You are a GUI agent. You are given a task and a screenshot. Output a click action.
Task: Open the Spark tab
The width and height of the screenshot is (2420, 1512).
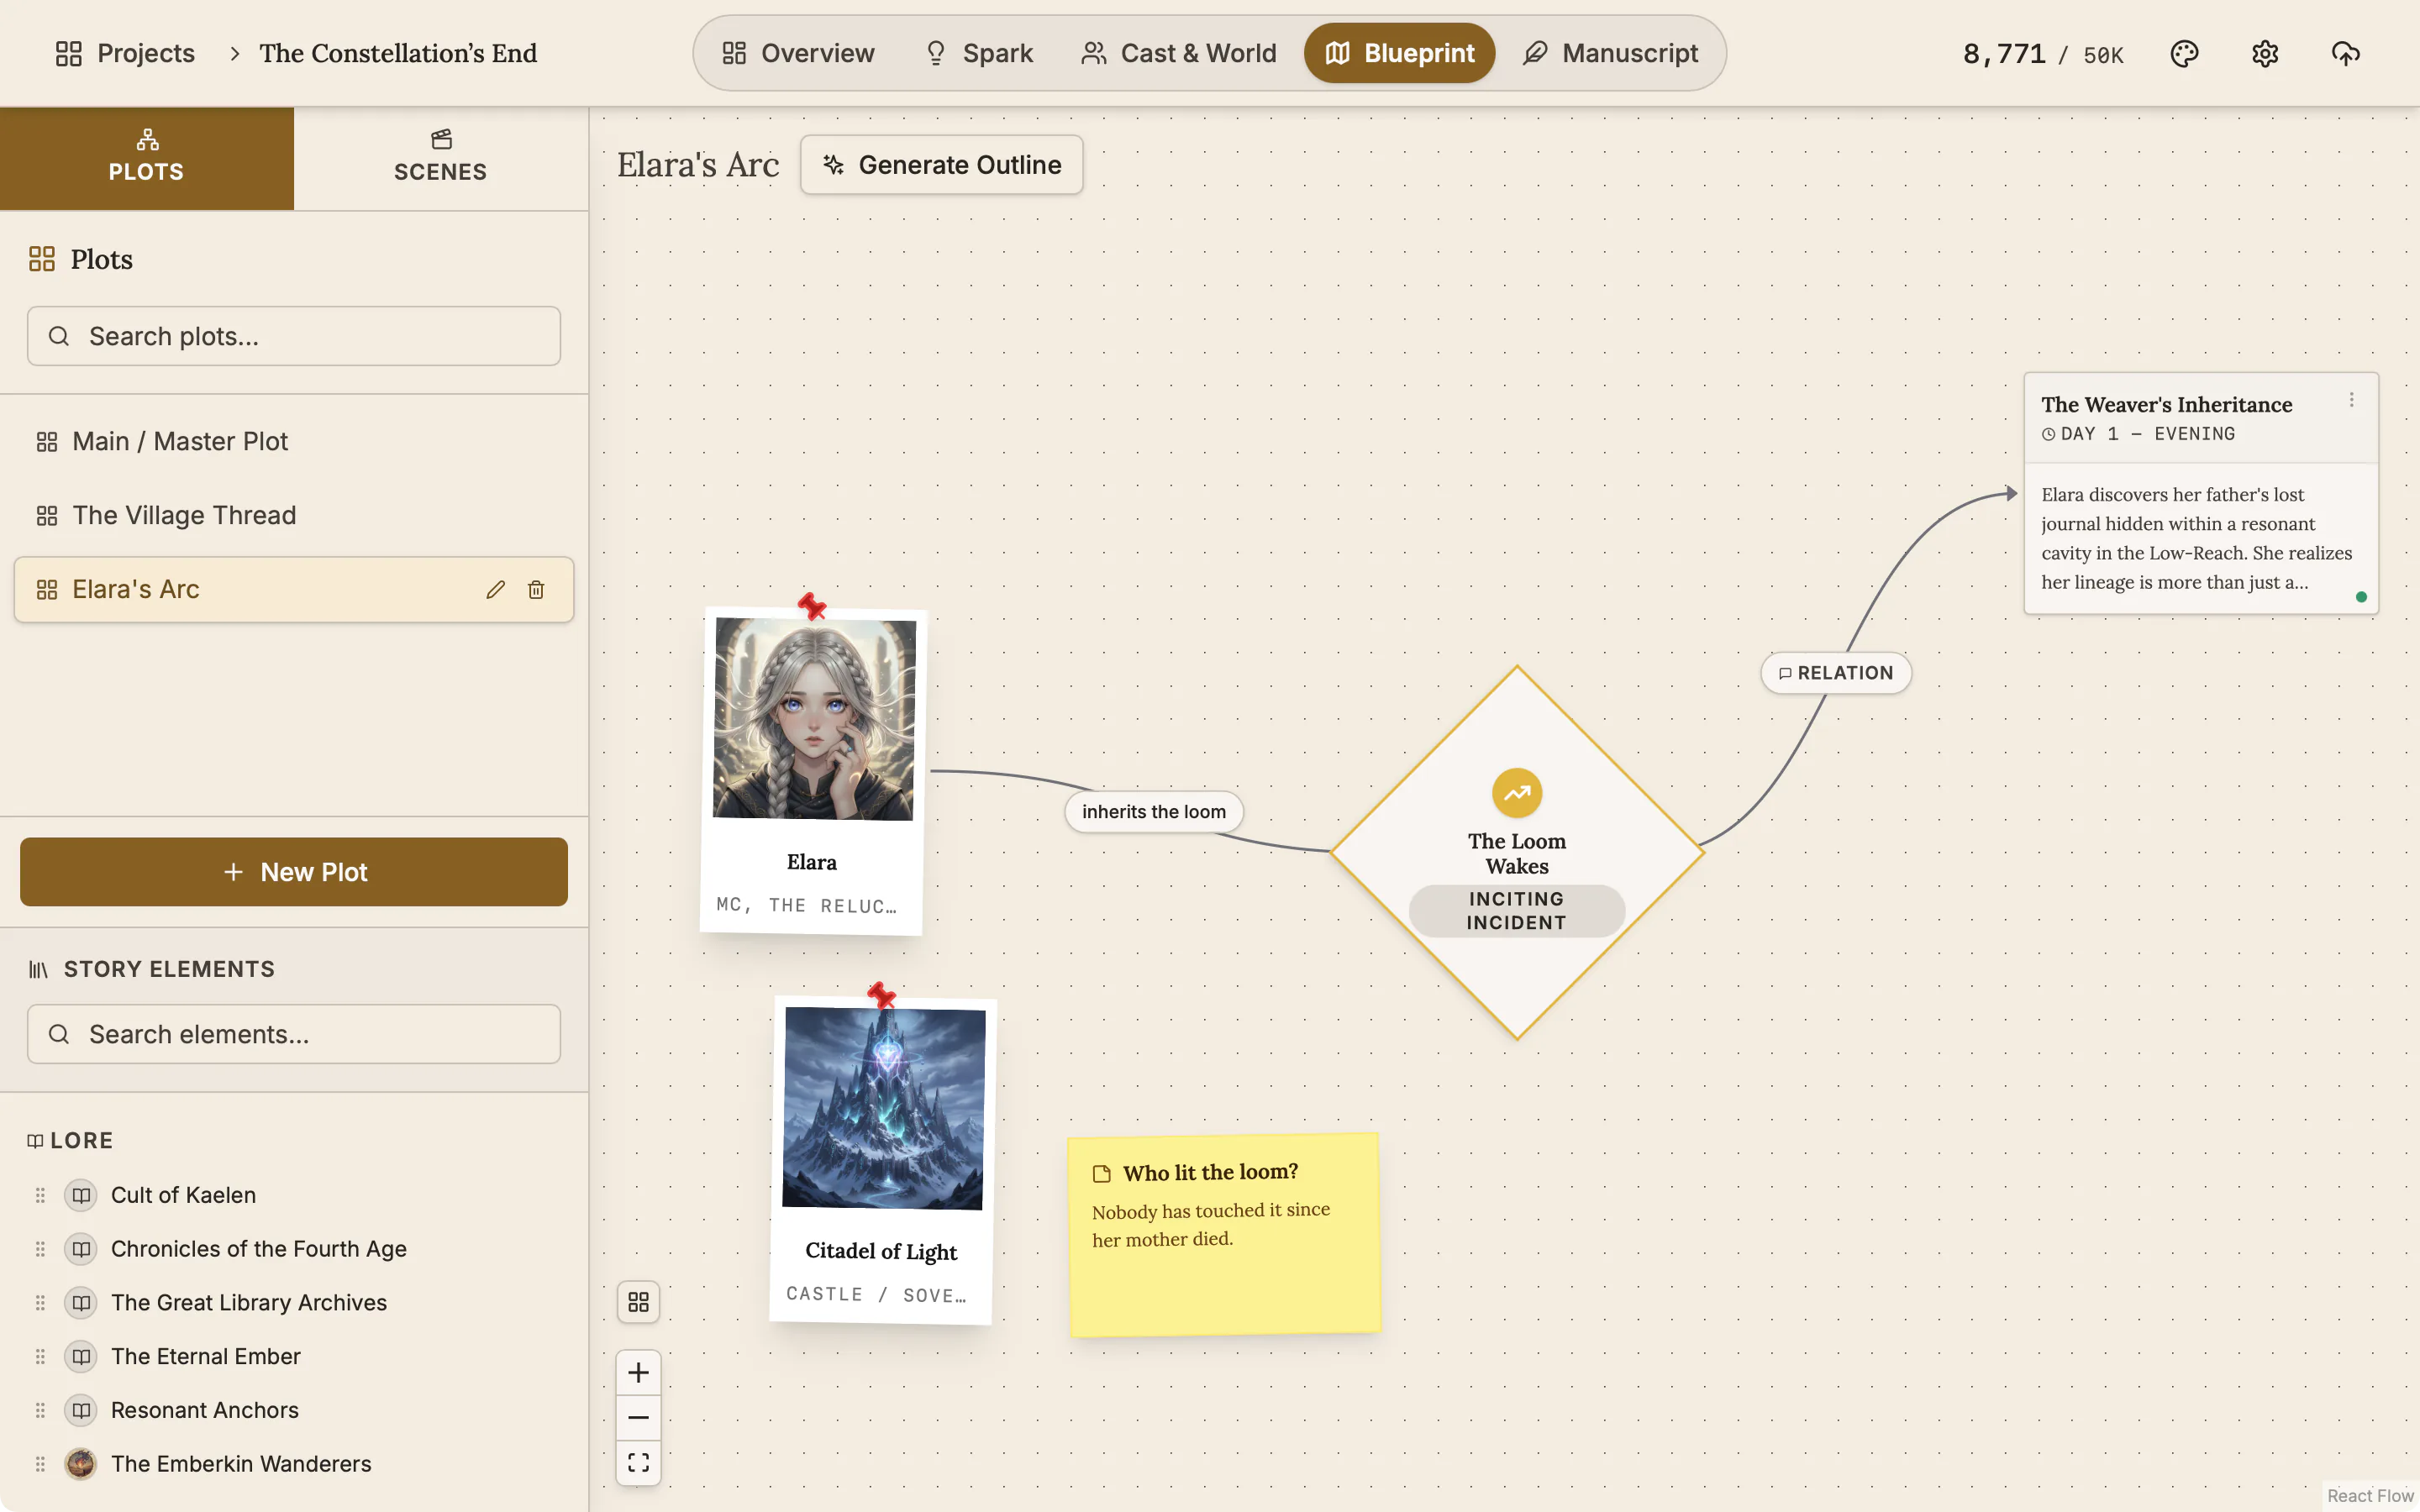[x=978, y=53]
